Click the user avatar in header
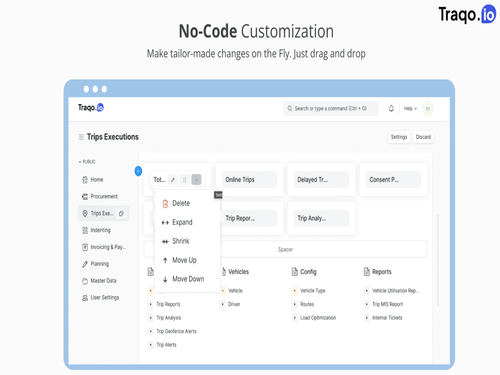Screen dimensions: 500x375 tap(428, 109)
